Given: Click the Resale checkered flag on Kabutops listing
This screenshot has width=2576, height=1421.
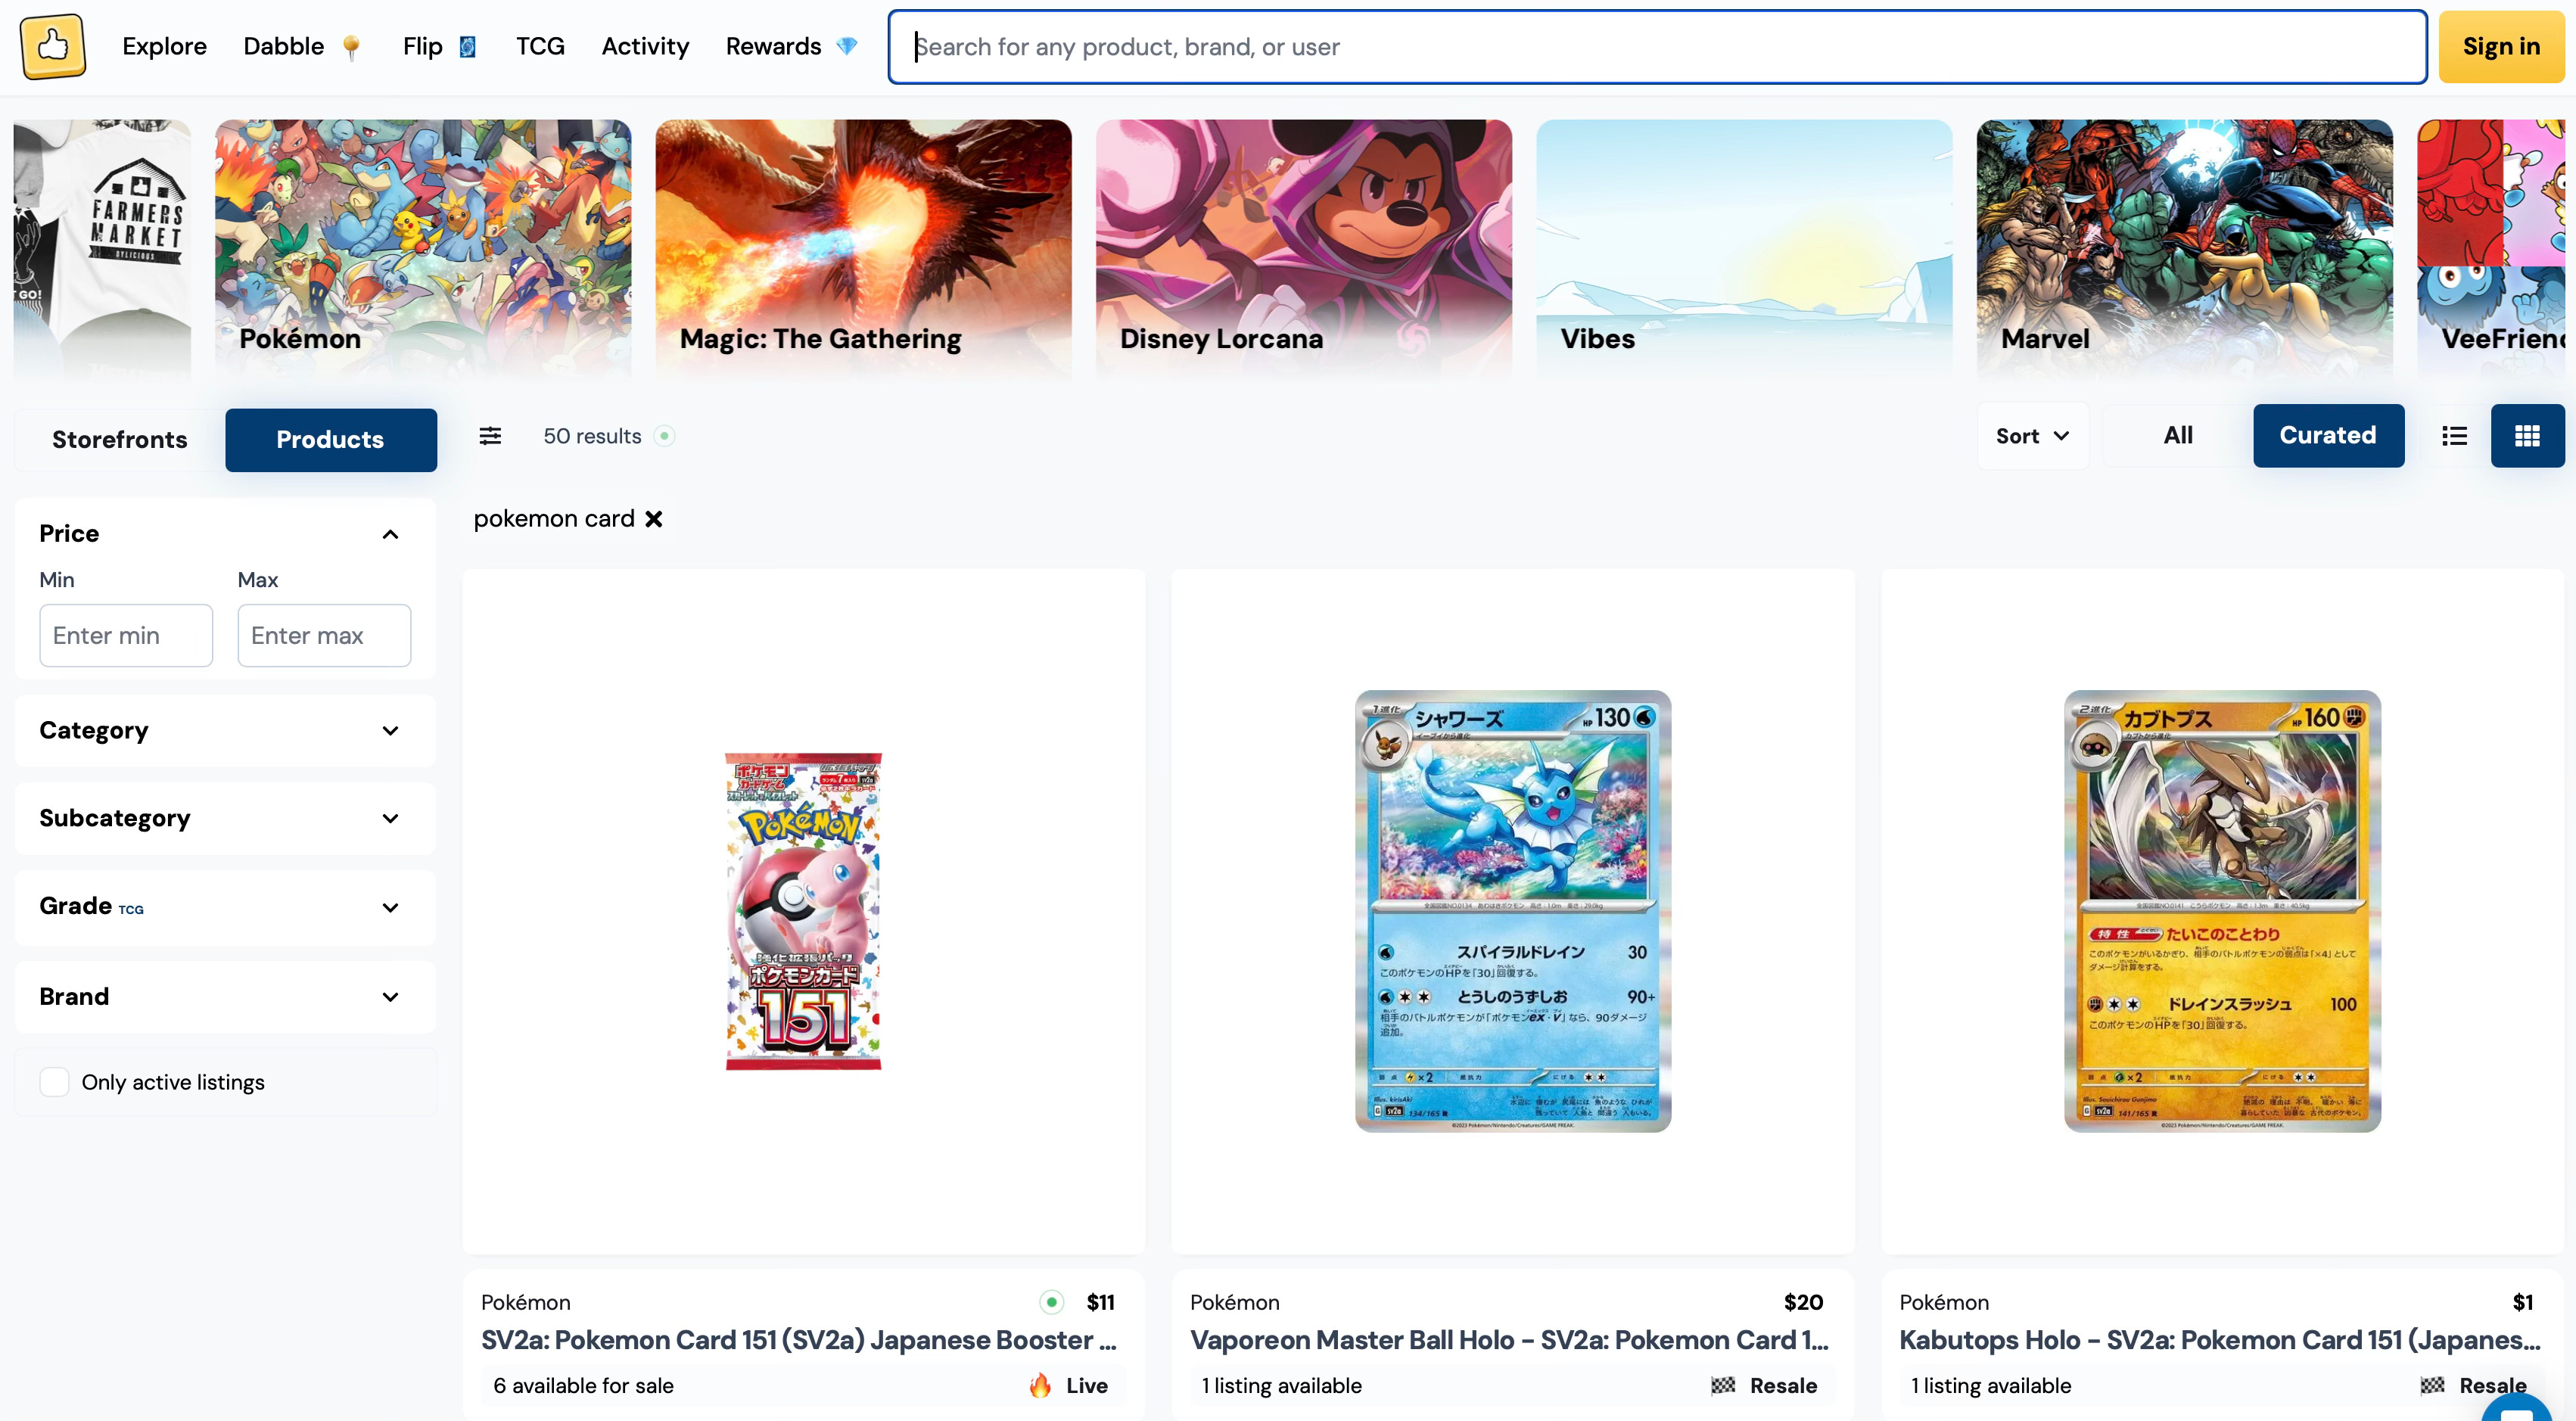Looking at the screenshot, I should [2432, 1385].
